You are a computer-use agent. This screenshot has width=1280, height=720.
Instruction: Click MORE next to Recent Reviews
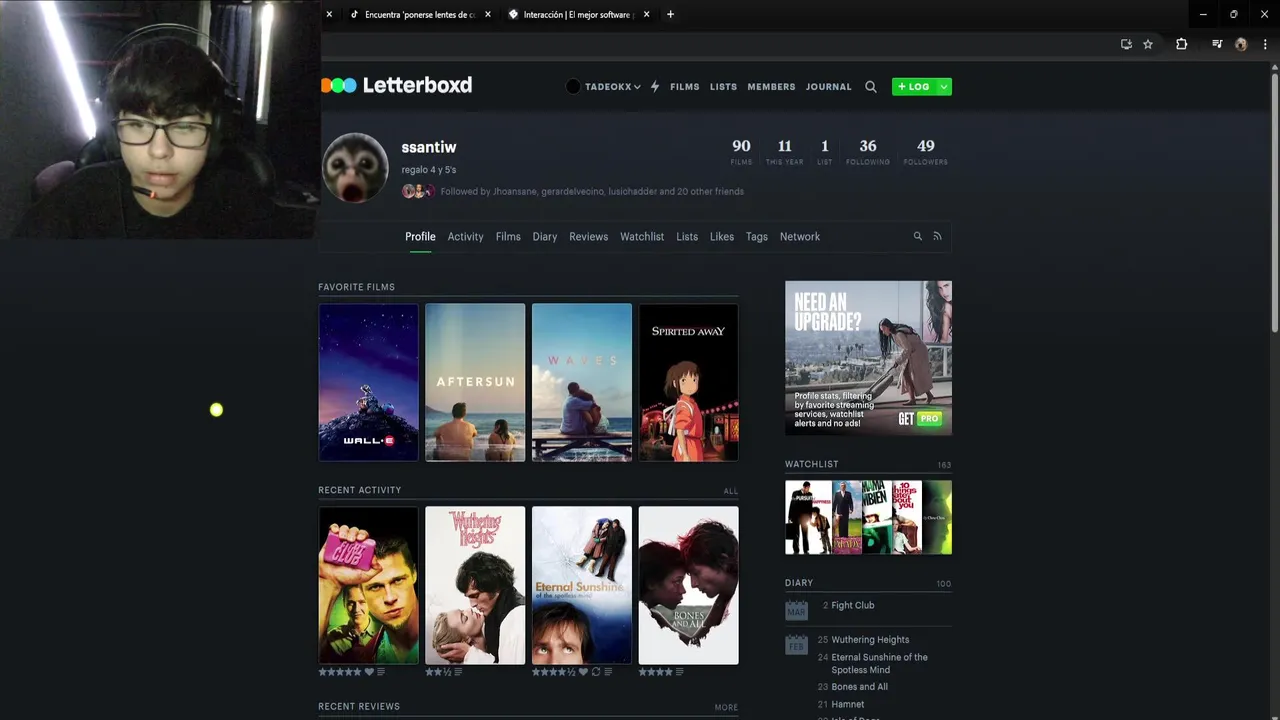pyautogui.click(x=726, y=707)
